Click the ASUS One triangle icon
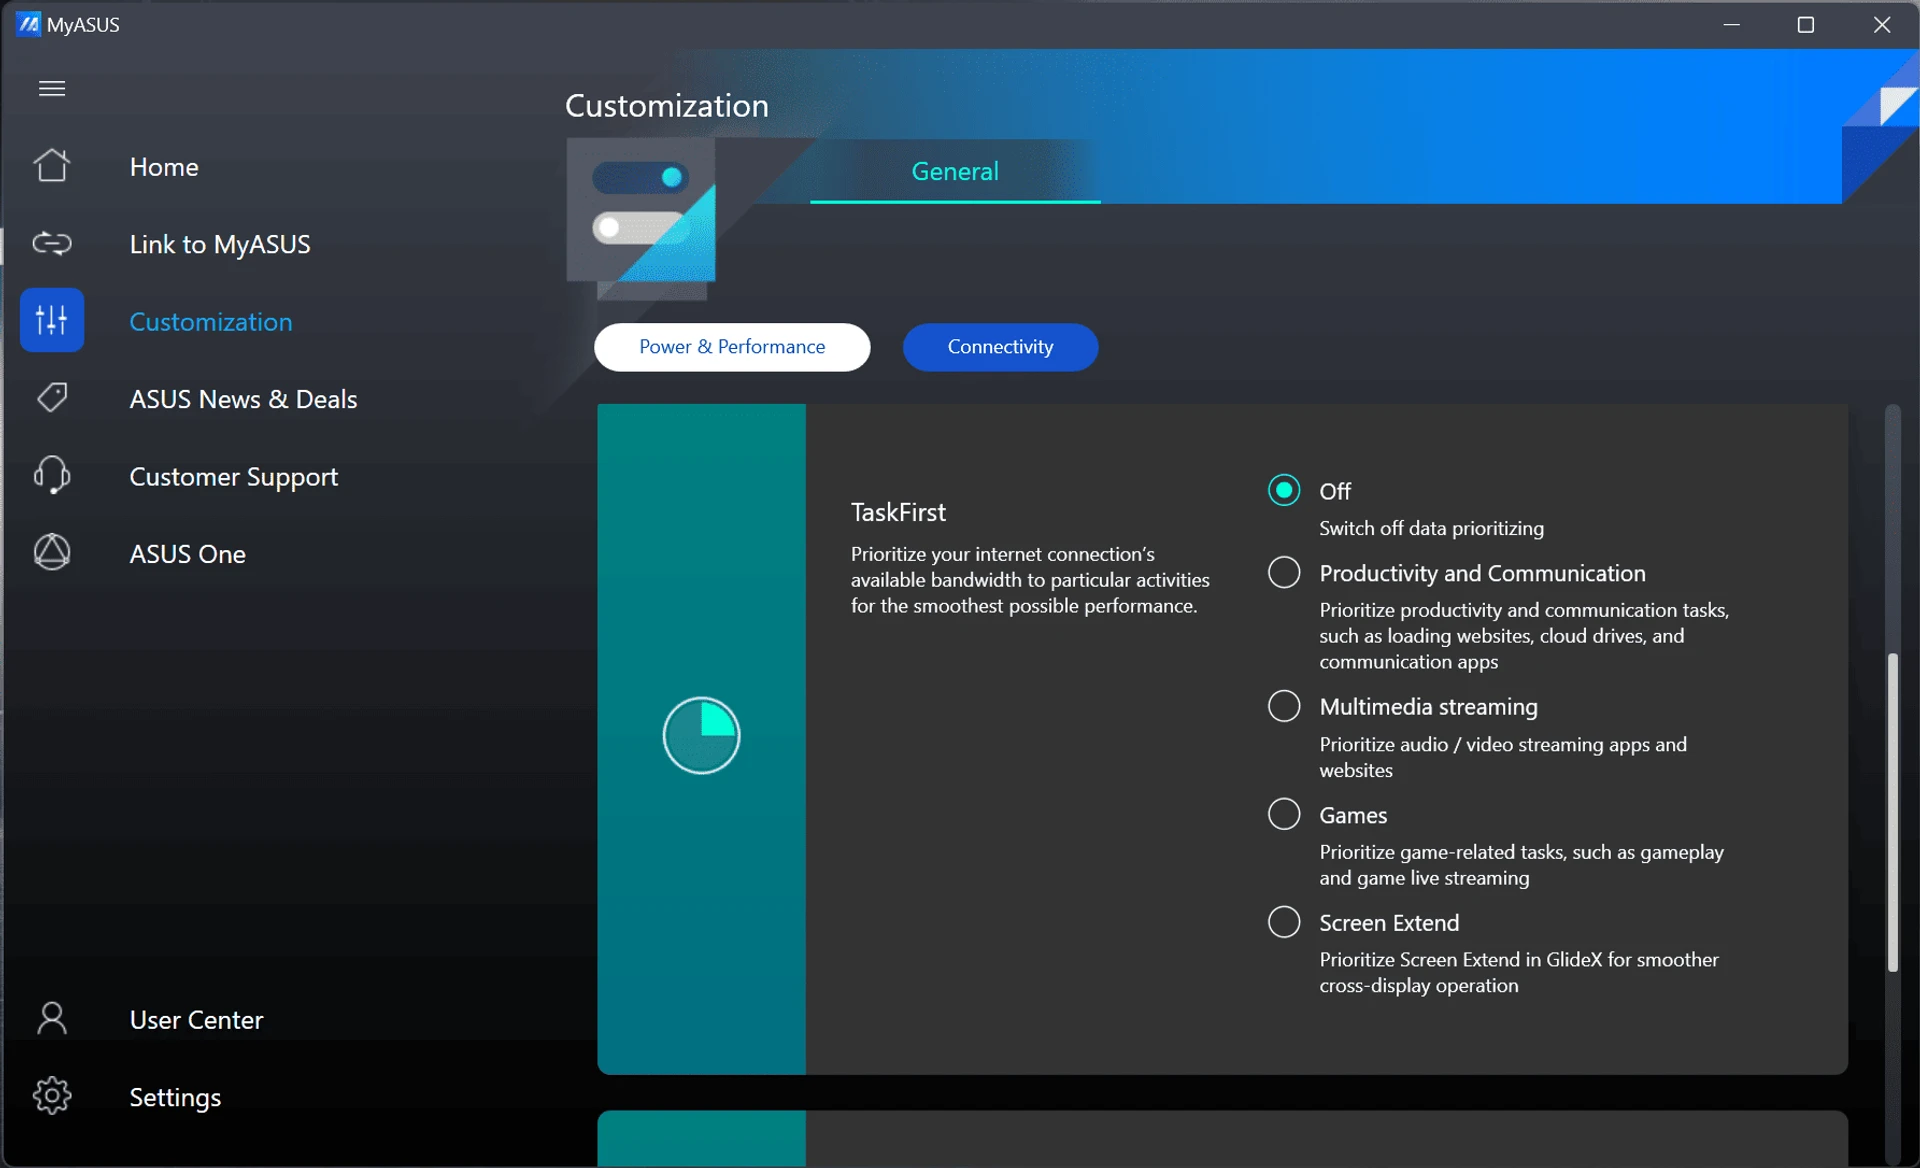The height and width of the screenshot is (1168, 1920). click(52, 552)
